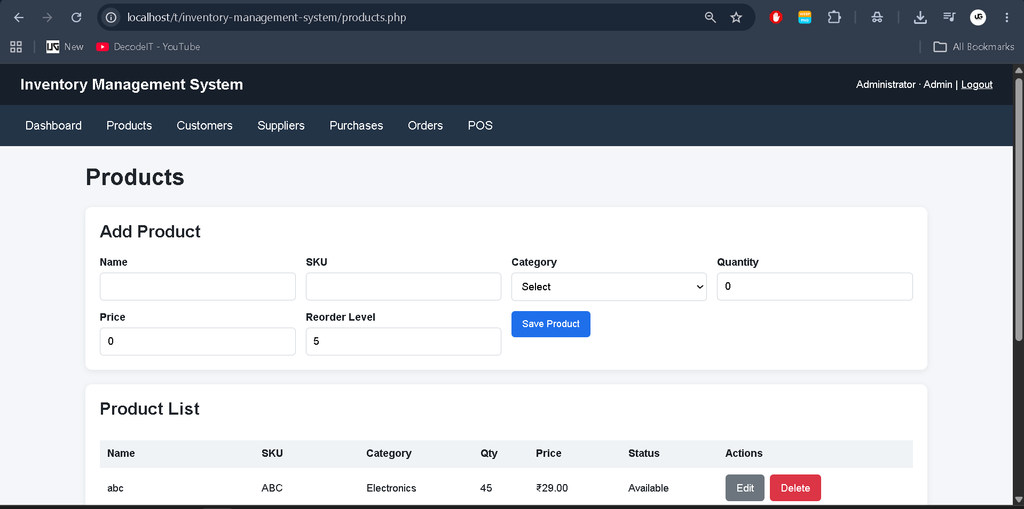Open Chrome three-dot menu
Viewport: 1024px width, 509px height.
pos(1006,18)
